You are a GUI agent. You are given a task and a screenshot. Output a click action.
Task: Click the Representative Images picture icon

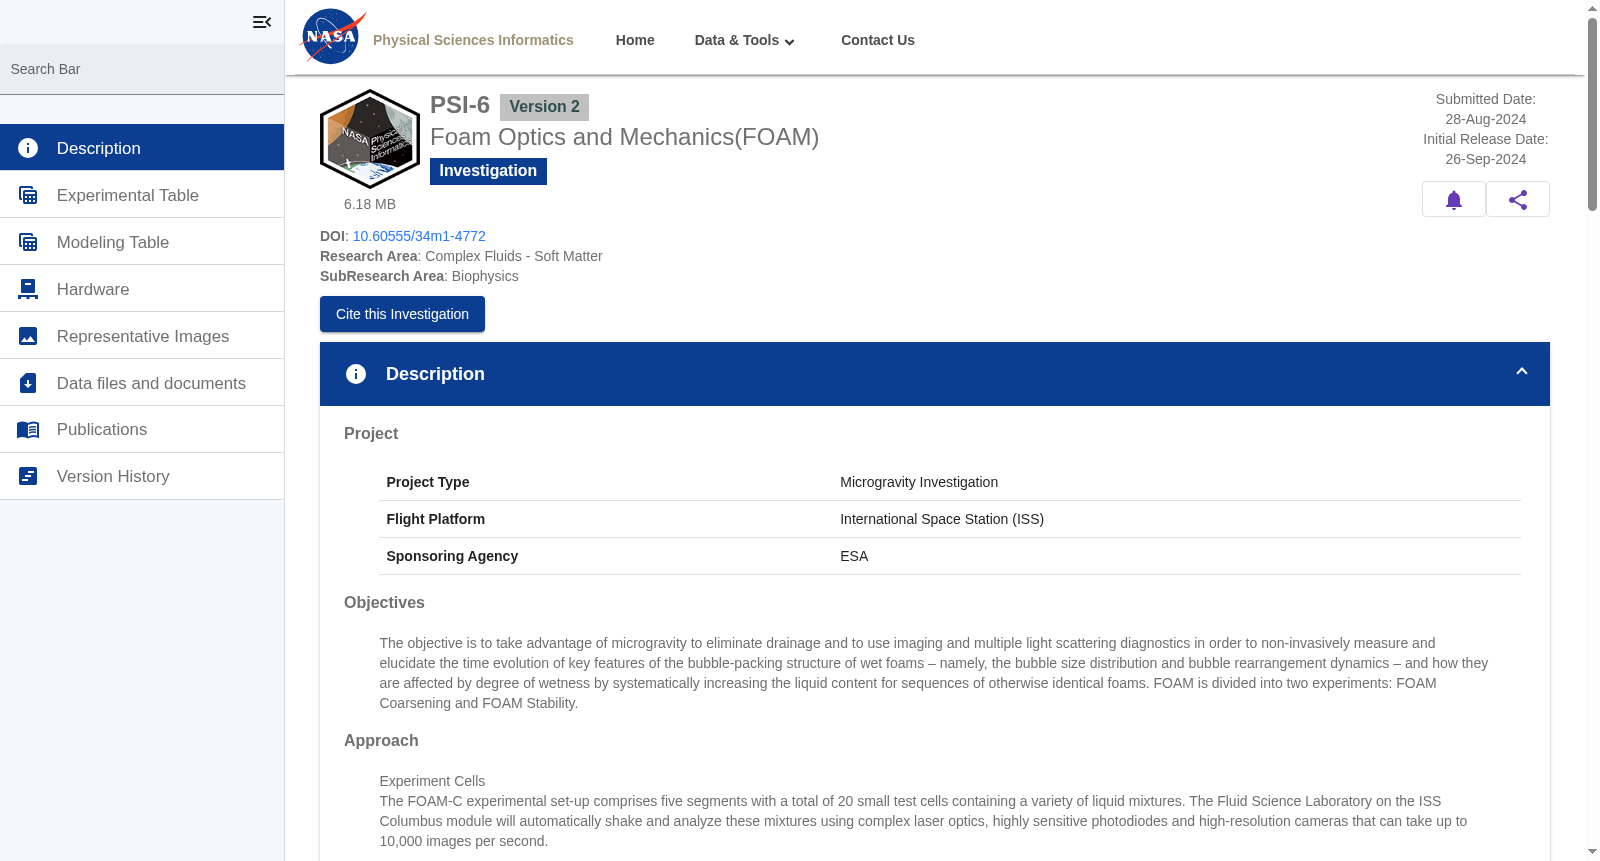[28, 336]
